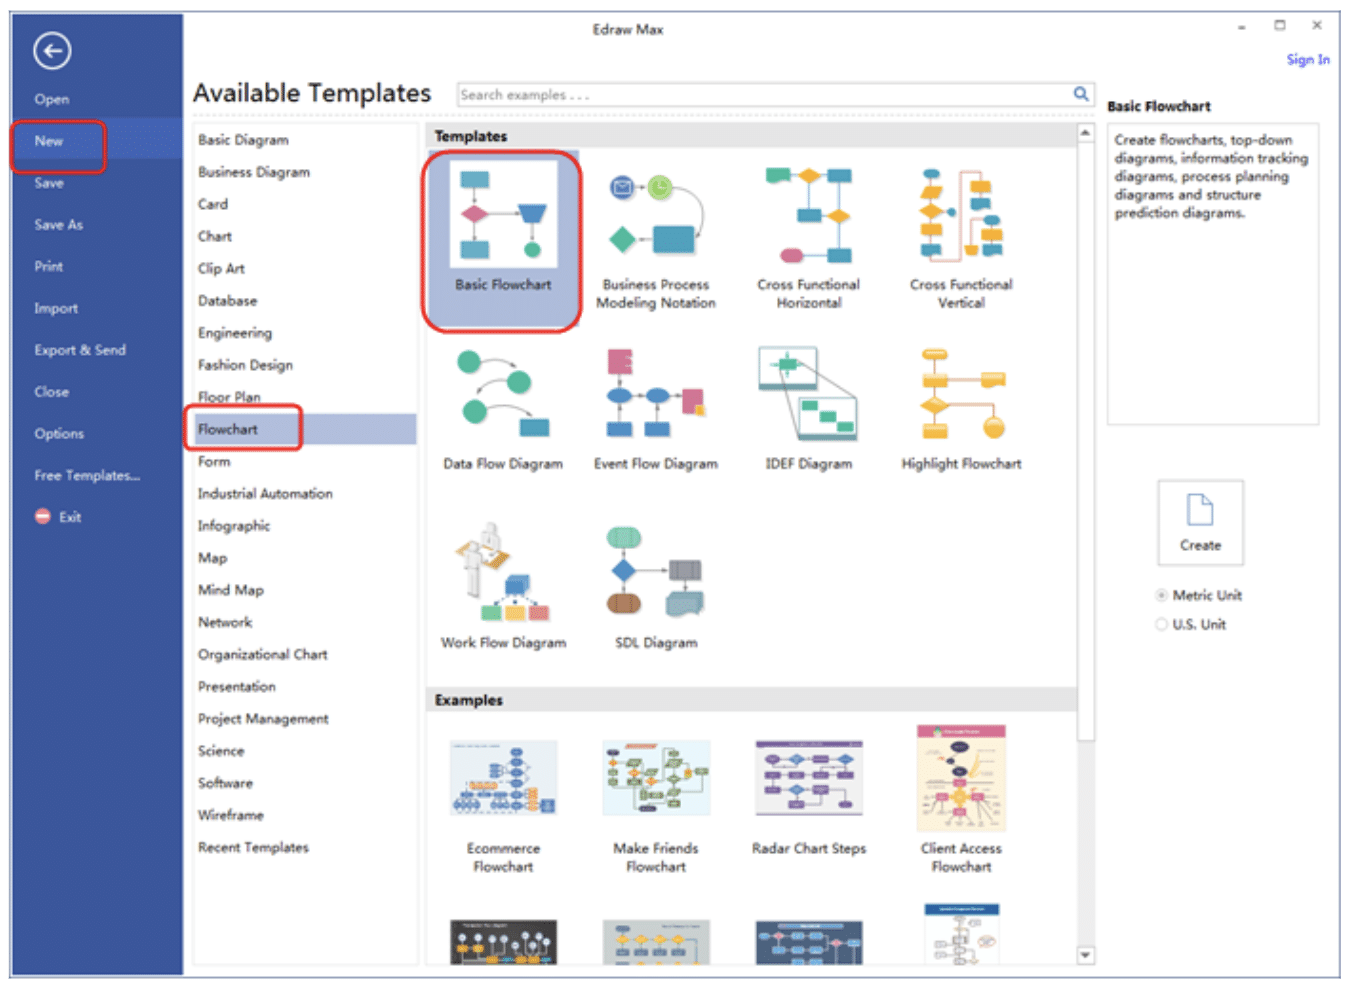Click Print in the sidebar
Viewport: 1350px width, 988px height.
[49, 266]
